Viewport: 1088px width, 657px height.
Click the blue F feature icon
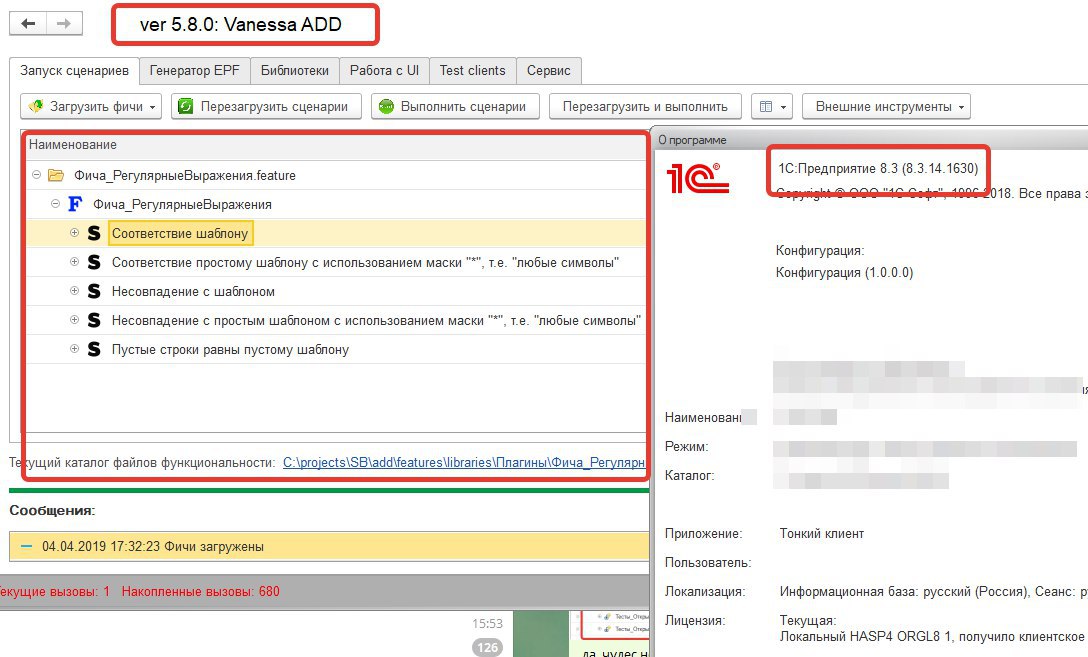[74, 204]
